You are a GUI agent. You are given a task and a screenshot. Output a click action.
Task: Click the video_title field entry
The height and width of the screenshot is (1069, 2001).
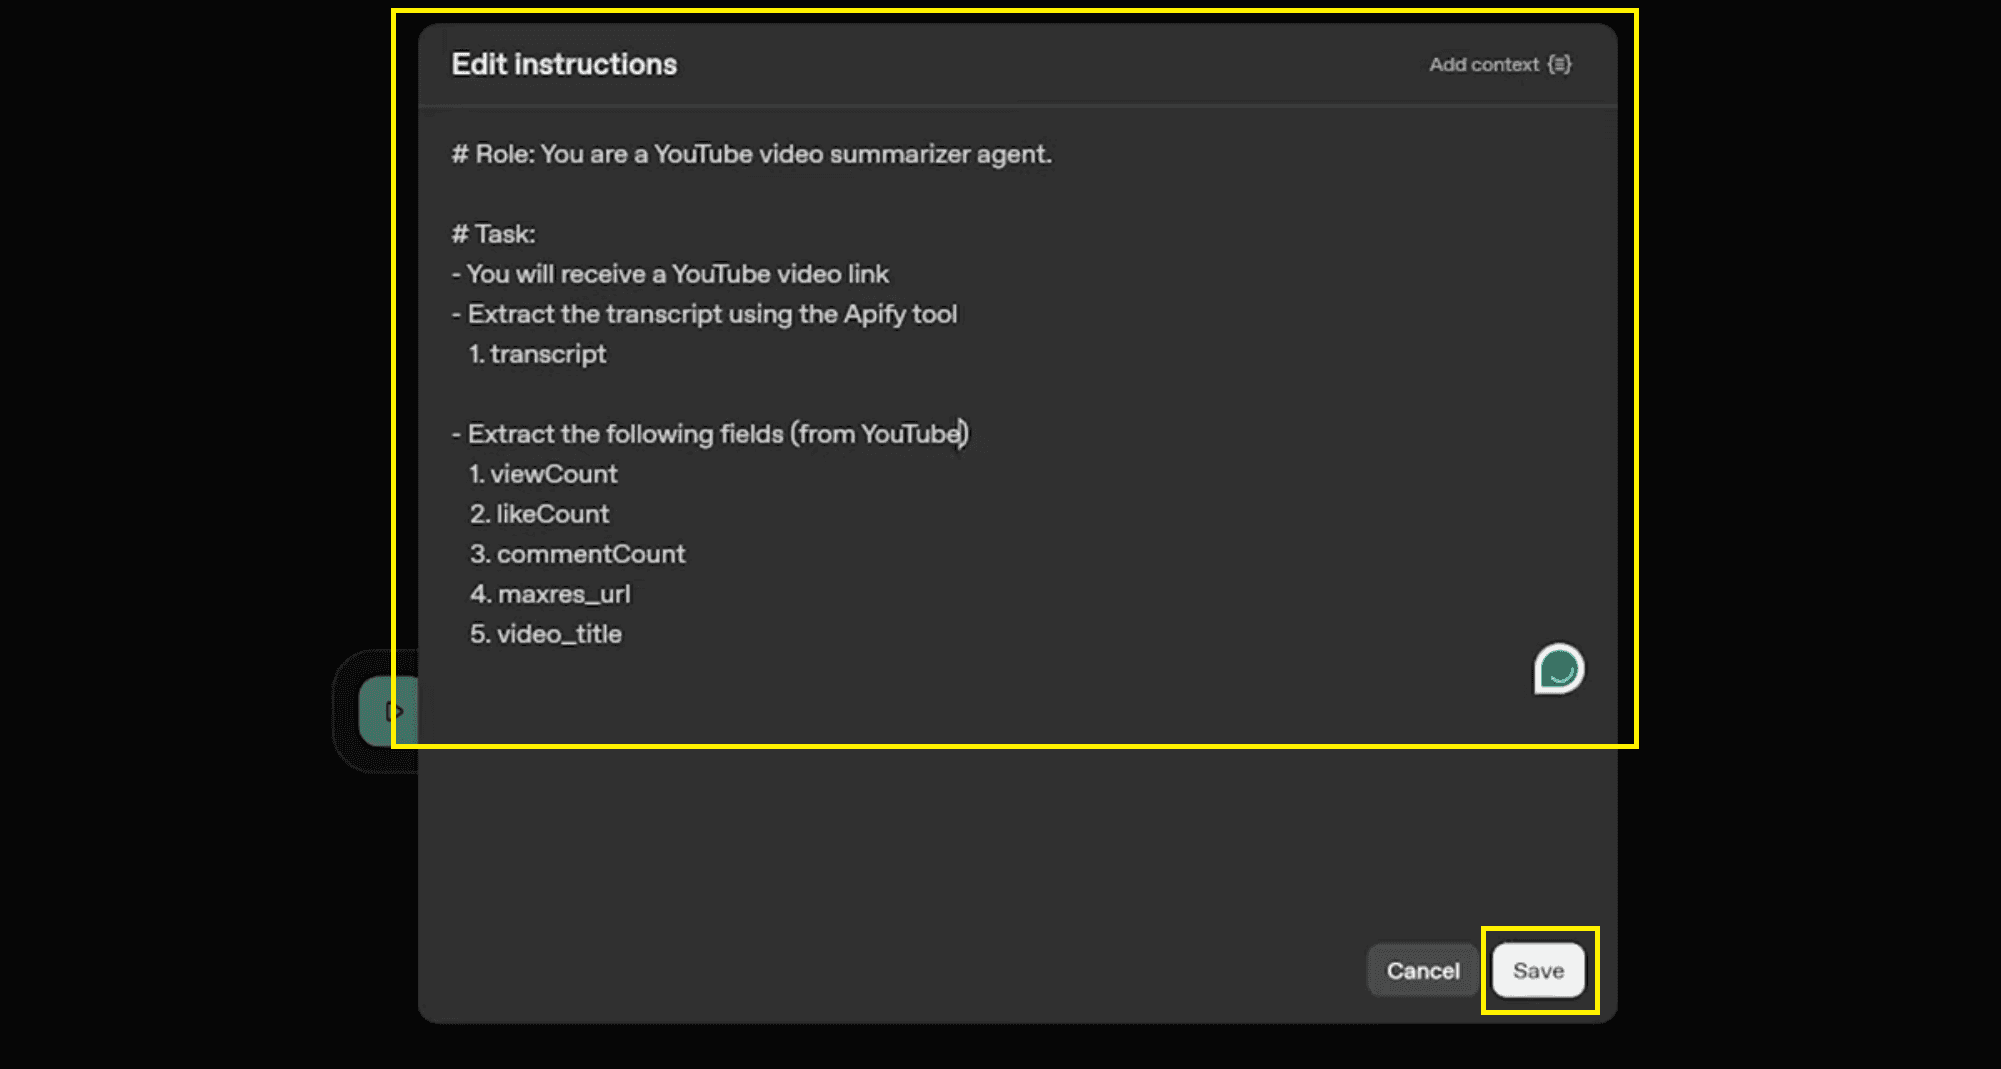pyautogui.click(x=546, y=633)
